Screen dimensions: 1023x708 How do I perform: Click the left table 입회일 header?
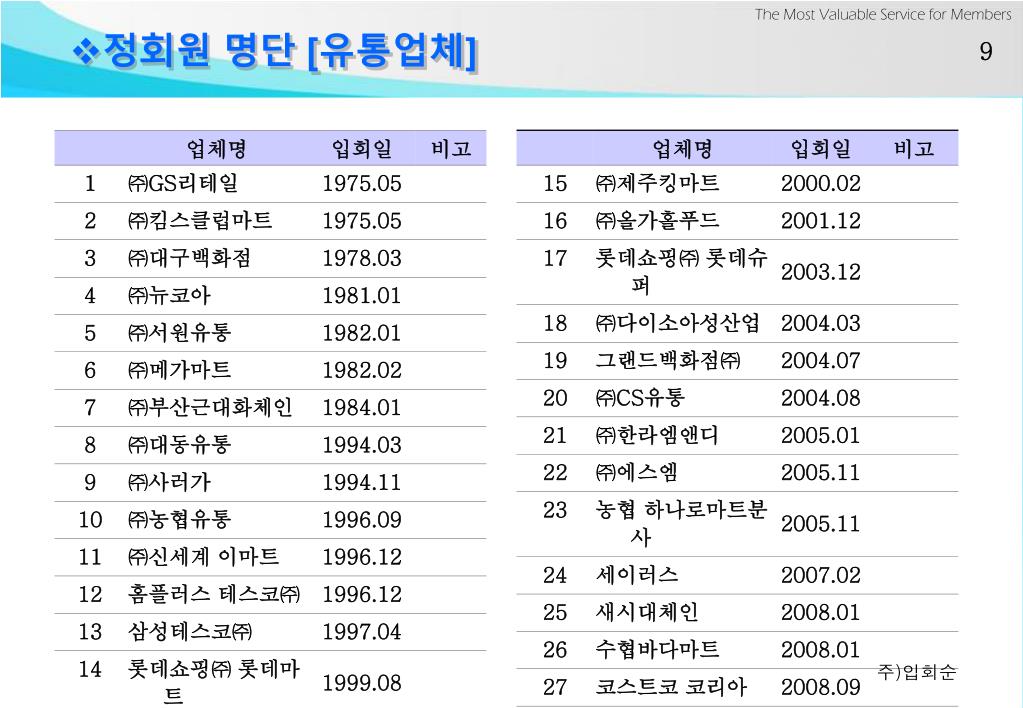coord(362,149)
